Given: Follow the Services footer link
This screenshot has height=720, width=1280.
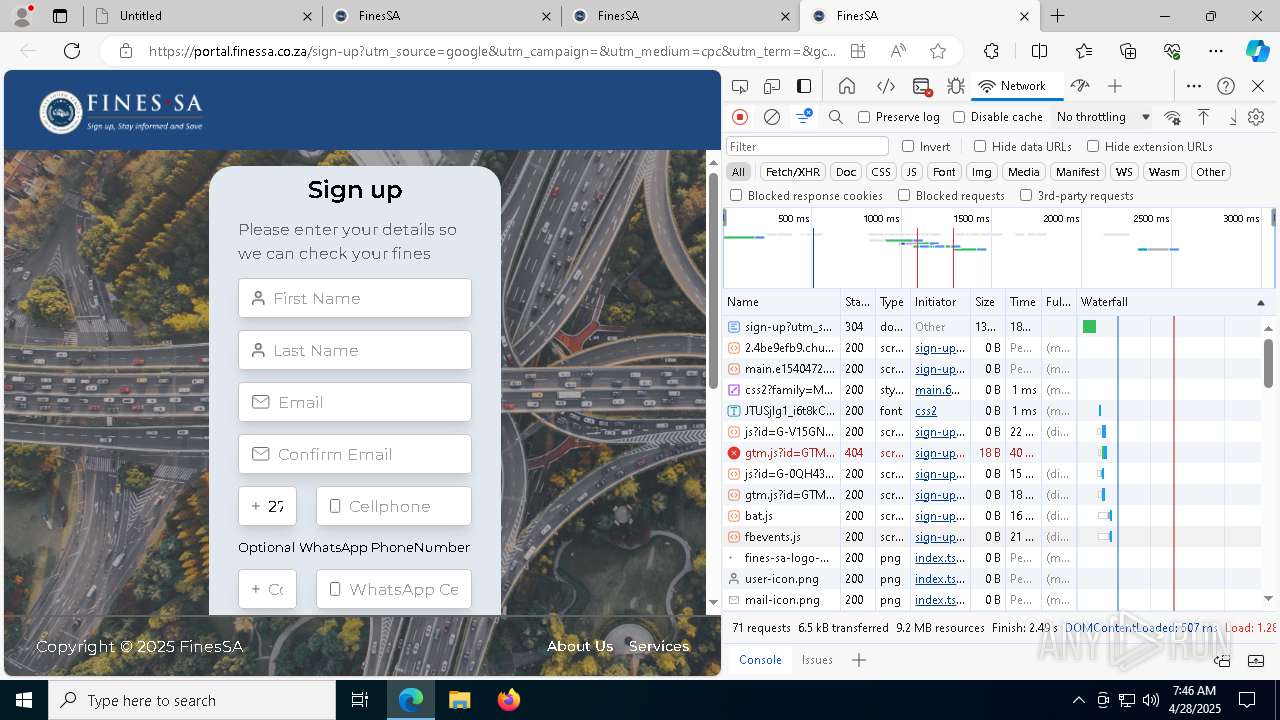Looking at the screenshot, I should point(659,646).
